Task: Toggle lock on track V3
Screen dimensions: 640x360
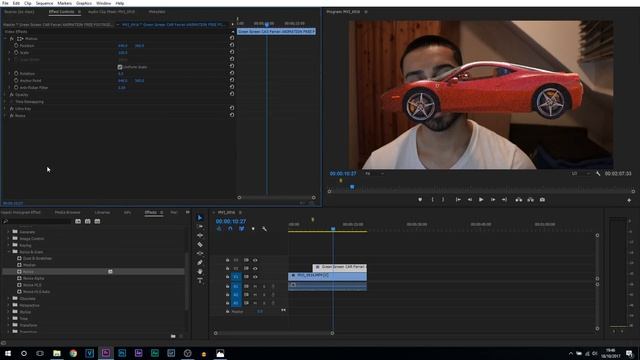Action: 227,260
